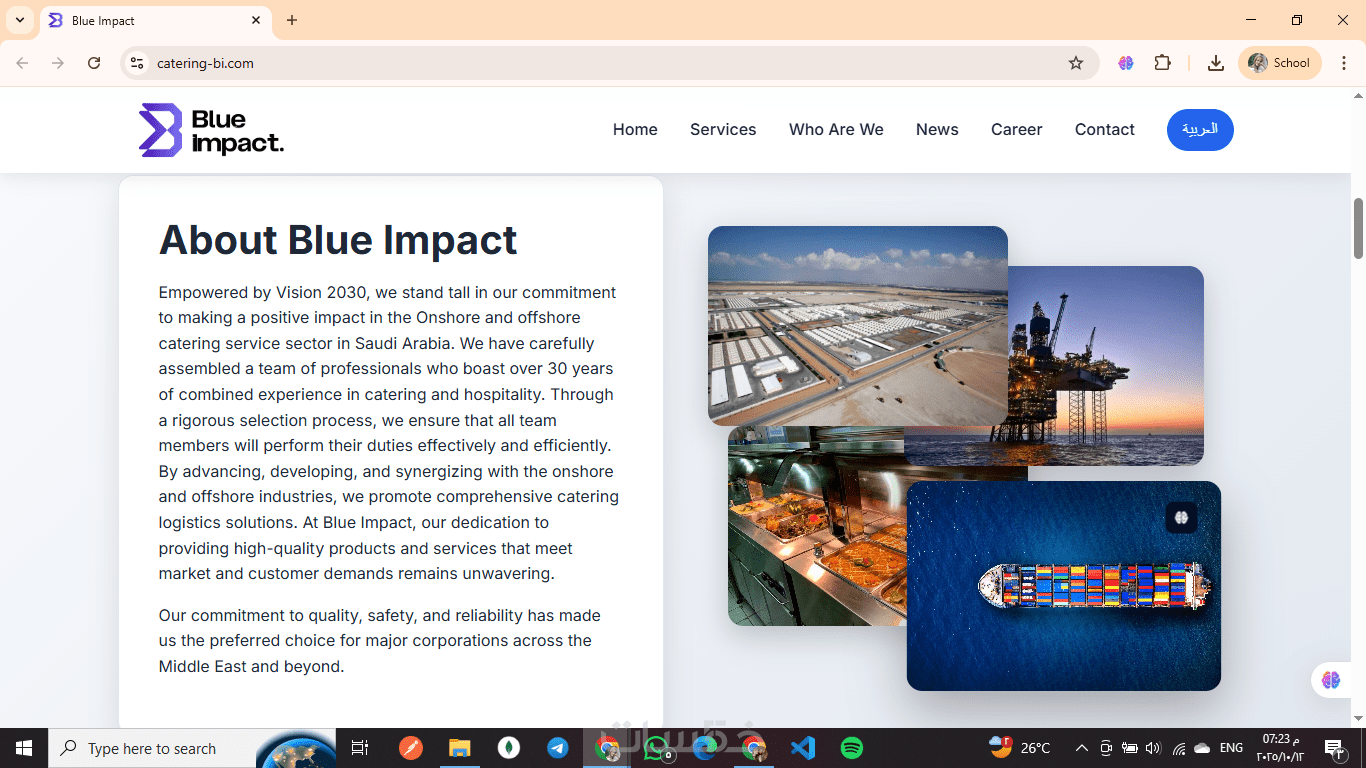The image size is (1366, 768).
Task: Click the About Blue Impact heading
Action: pyautogui.click(x=338, y=240)
